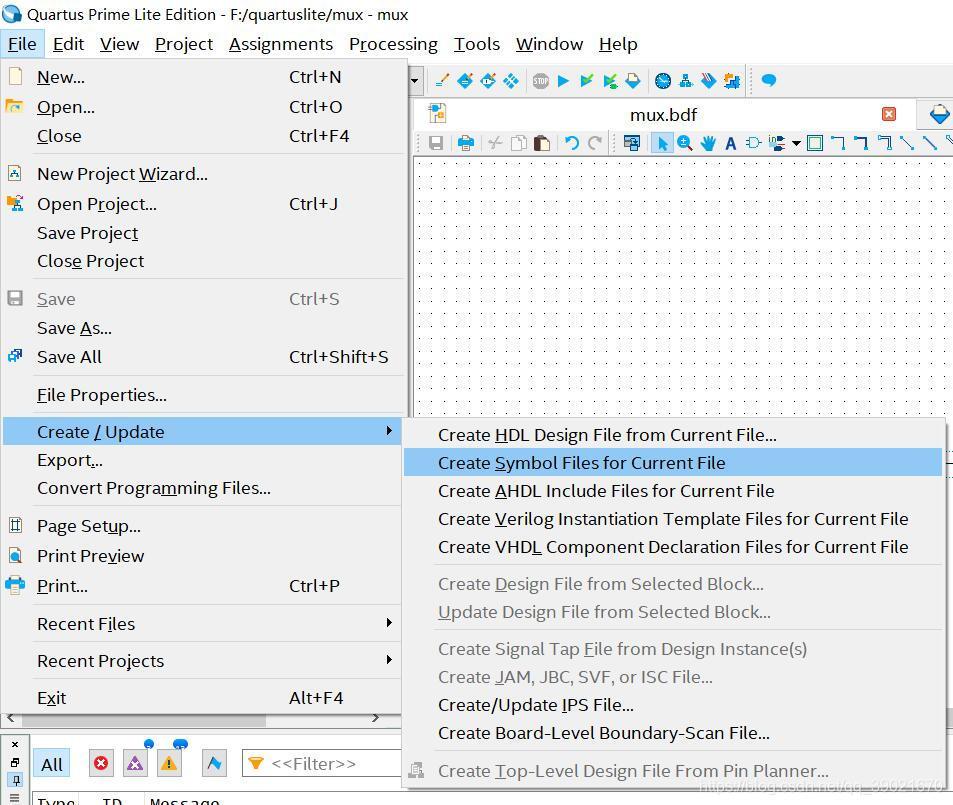
Task: Click the Undo arrow icon
Action: [x=571, y=143]
